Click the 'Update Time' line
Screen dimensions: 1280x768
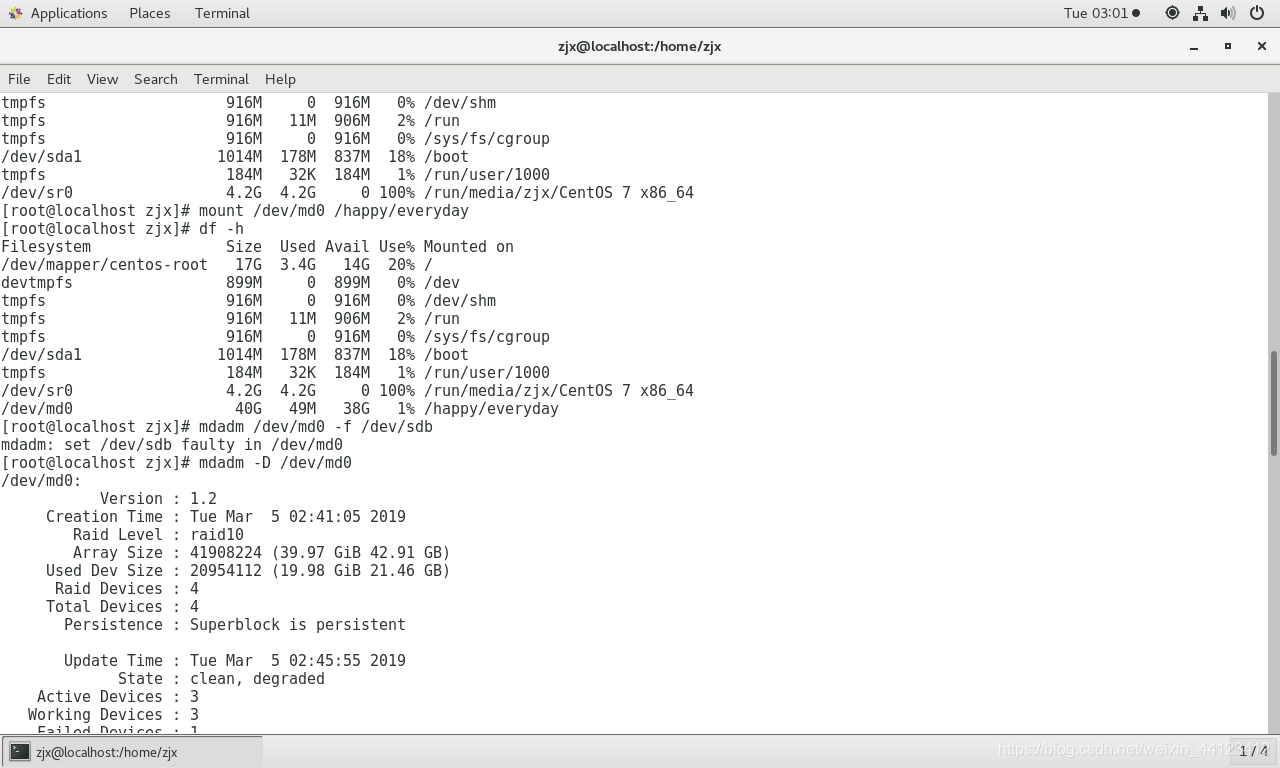click(x=235, y=661)
